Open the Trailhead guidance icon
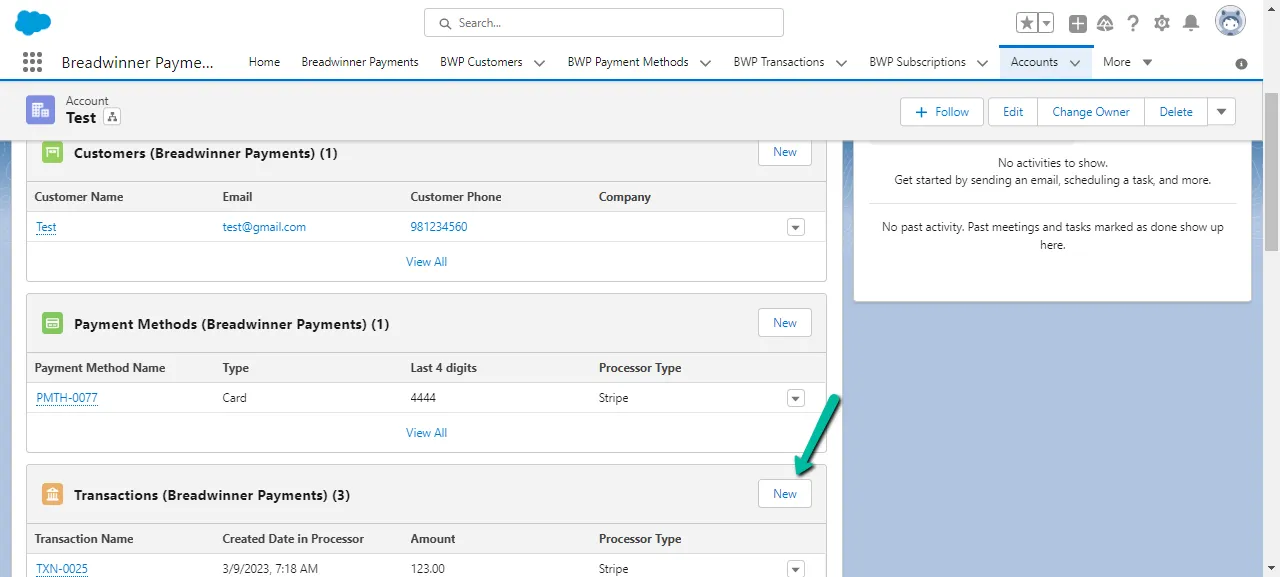1280x577 pixels. 1105,23
